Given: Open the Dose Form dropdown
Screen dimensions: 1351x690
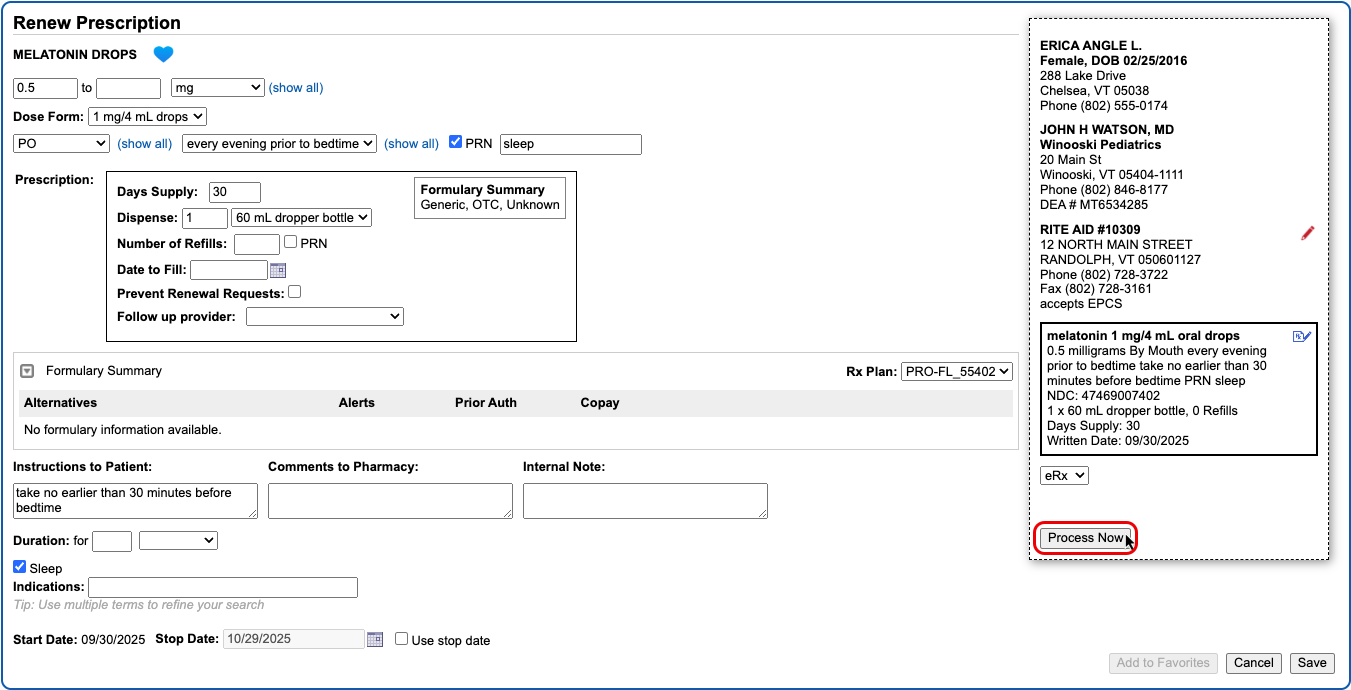Looking at the screenshot, I should coord(147,117).
